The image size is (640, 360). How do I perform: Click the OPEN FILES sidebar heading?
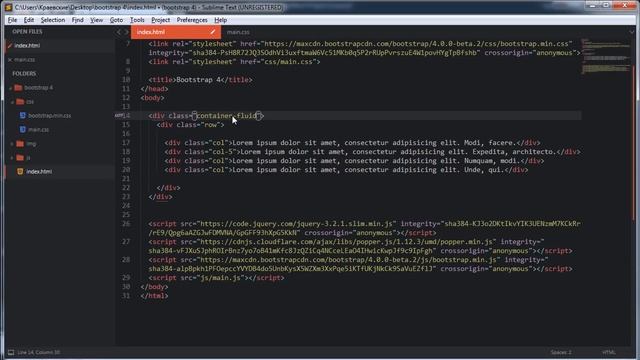(x=27, y=31)
